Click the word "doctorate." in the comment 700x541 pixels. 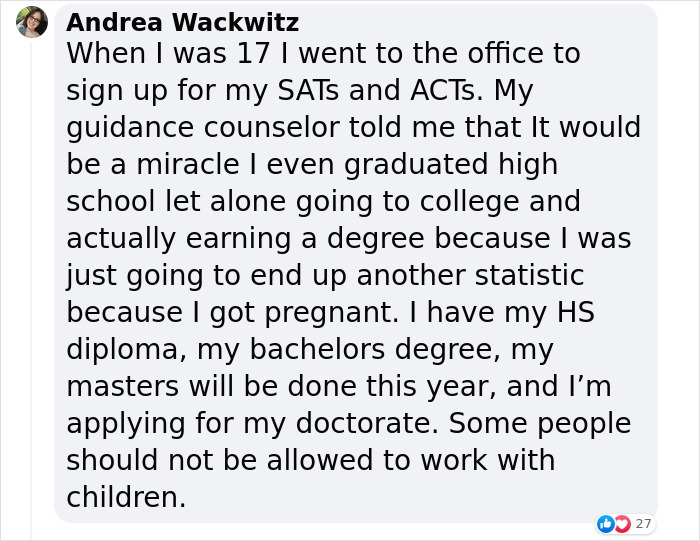pyautogui.click(x=367, y=423)
